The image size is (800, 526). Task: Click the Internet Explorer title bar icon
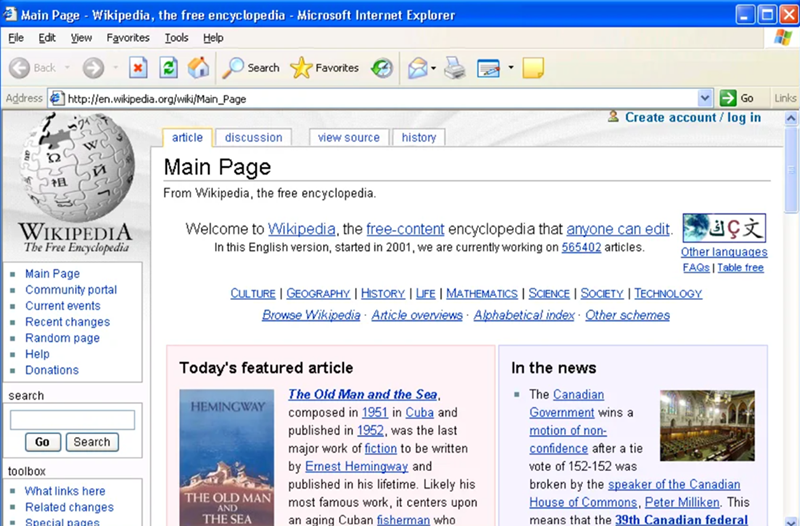pos(10,14)
